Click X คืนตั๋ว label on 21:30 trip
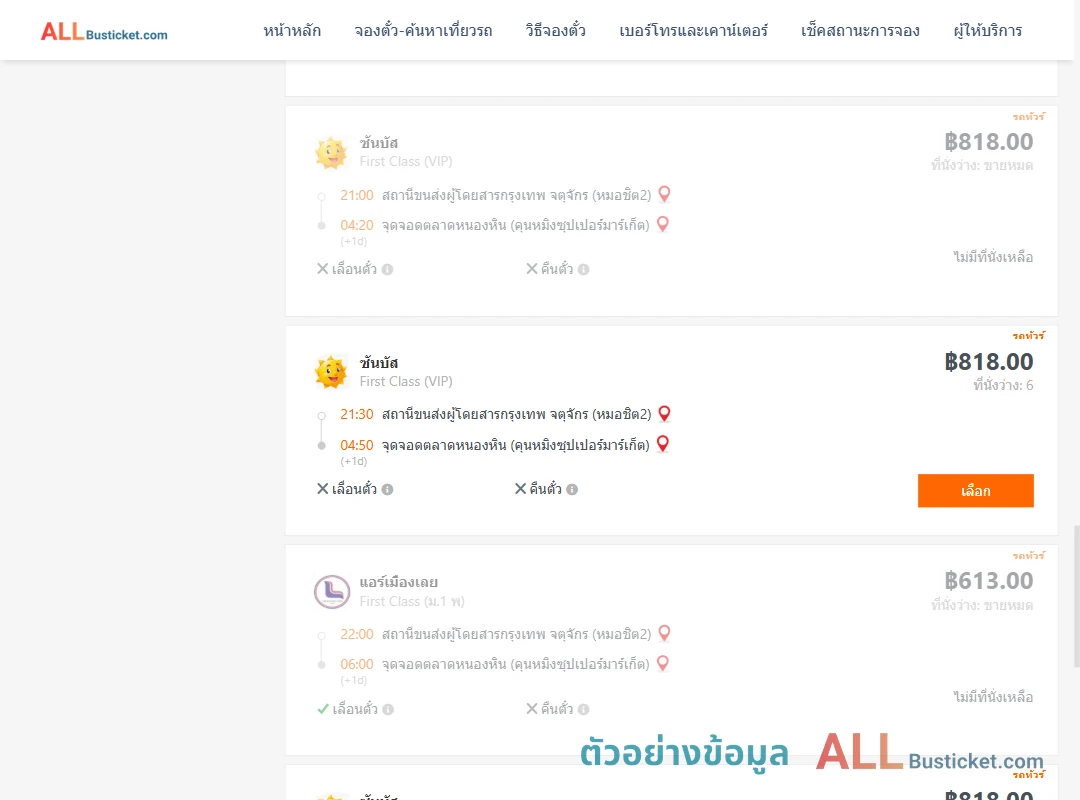Image resolution: width=1080 pixels, height=800 pixels. (x=538, y=489)
